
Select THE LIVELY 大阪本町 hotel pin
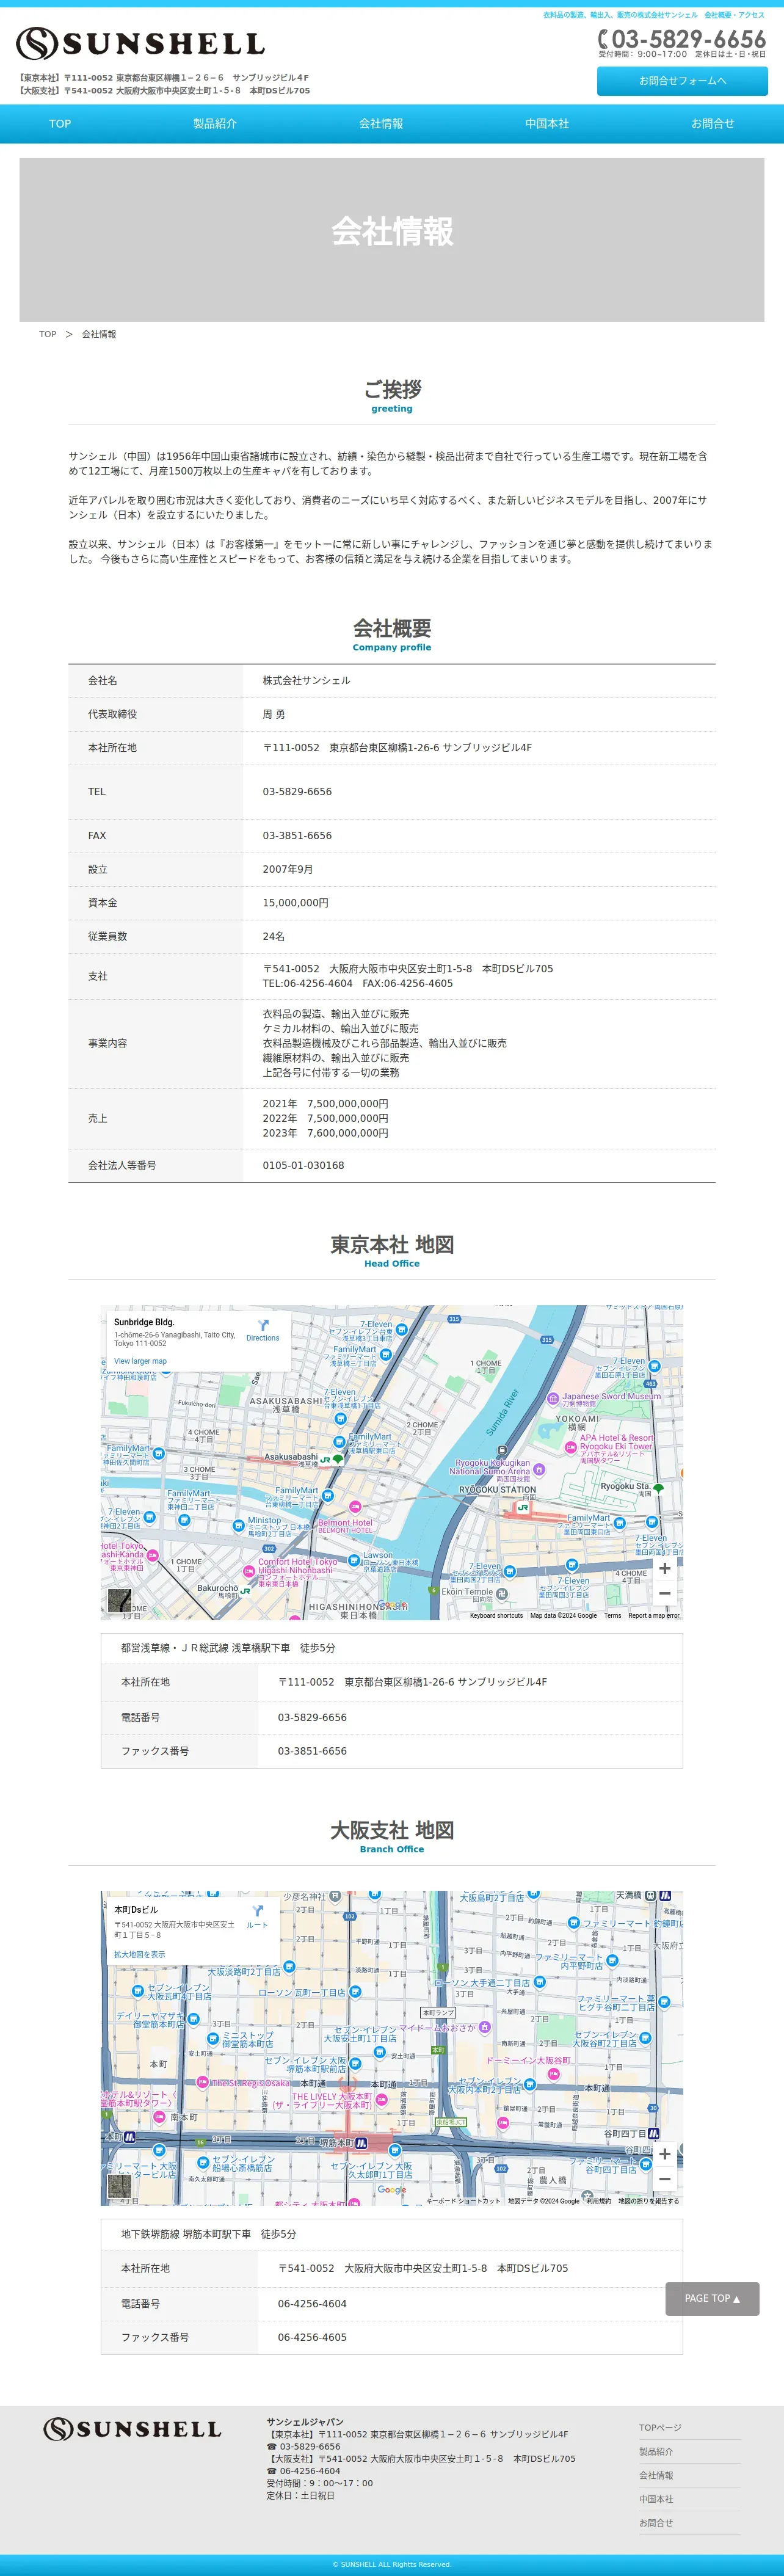click(x=381, y=2100)
